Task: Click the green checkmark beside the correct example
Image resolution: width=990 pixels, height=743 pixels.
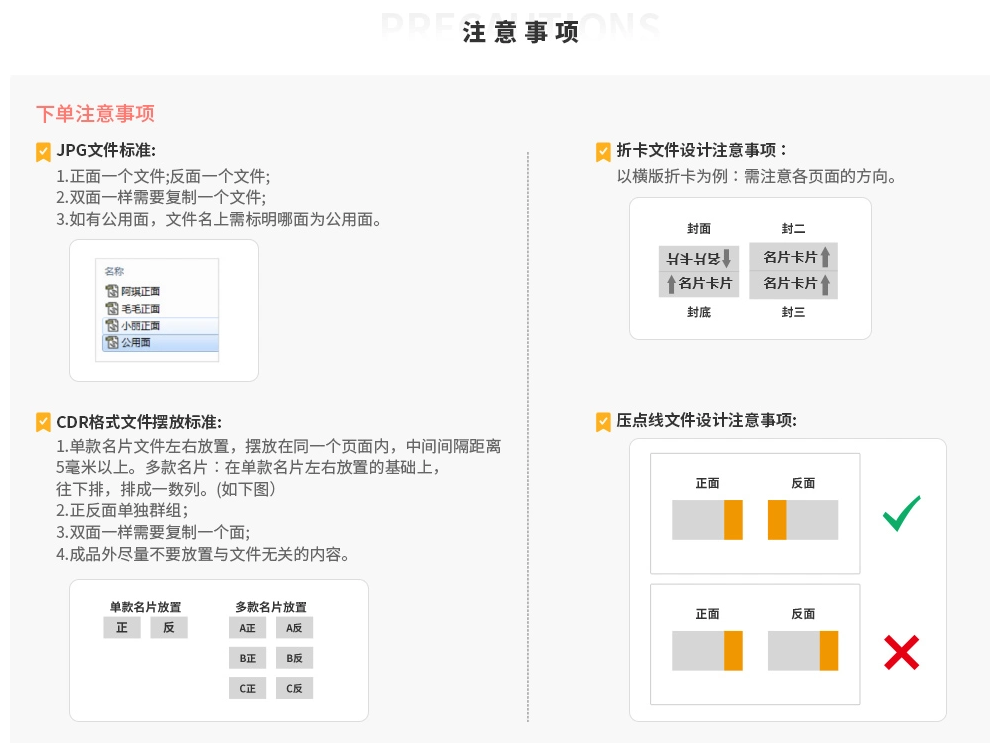Action: coord(902,513)
